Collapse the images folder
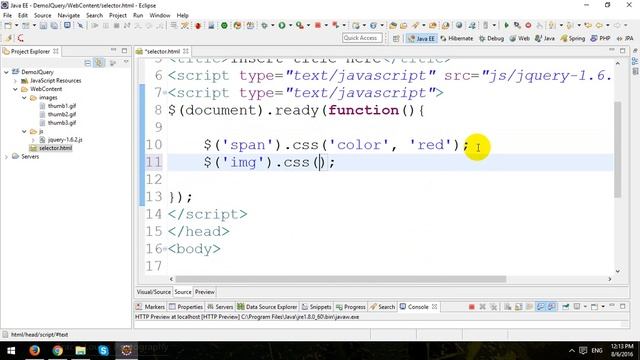 [x=24, y=98]
